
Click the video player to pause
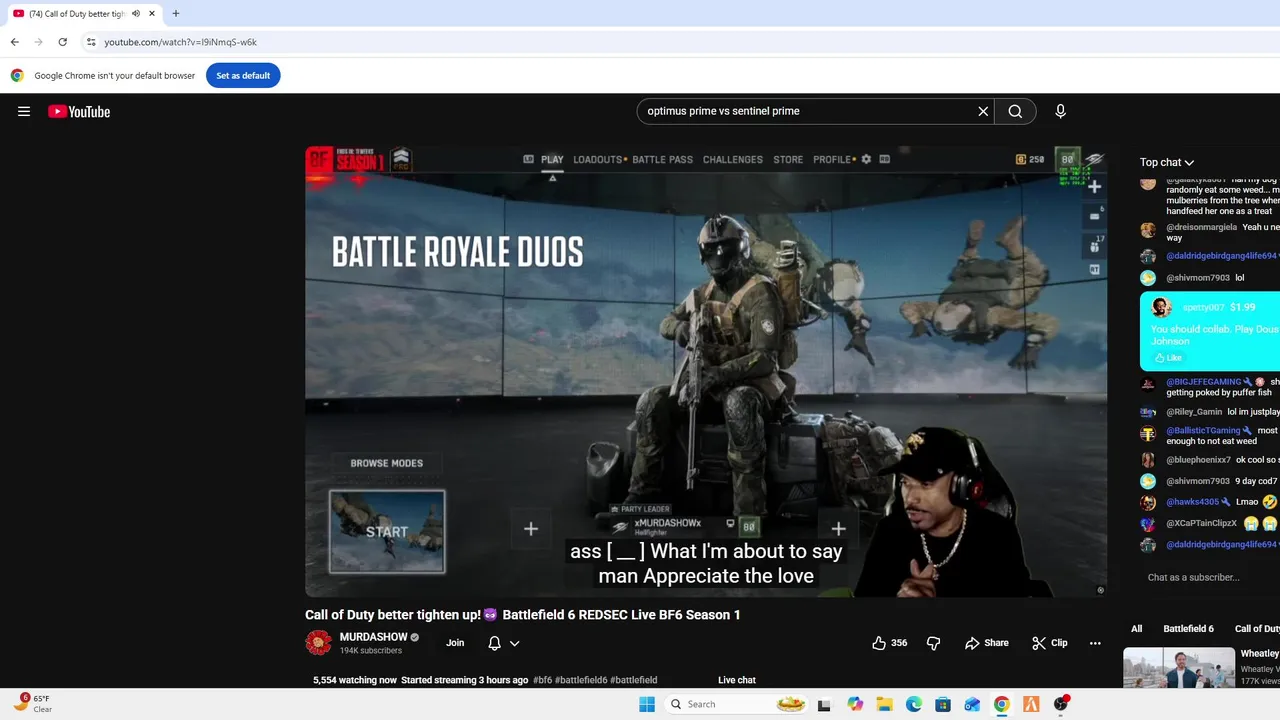point(705,371)
